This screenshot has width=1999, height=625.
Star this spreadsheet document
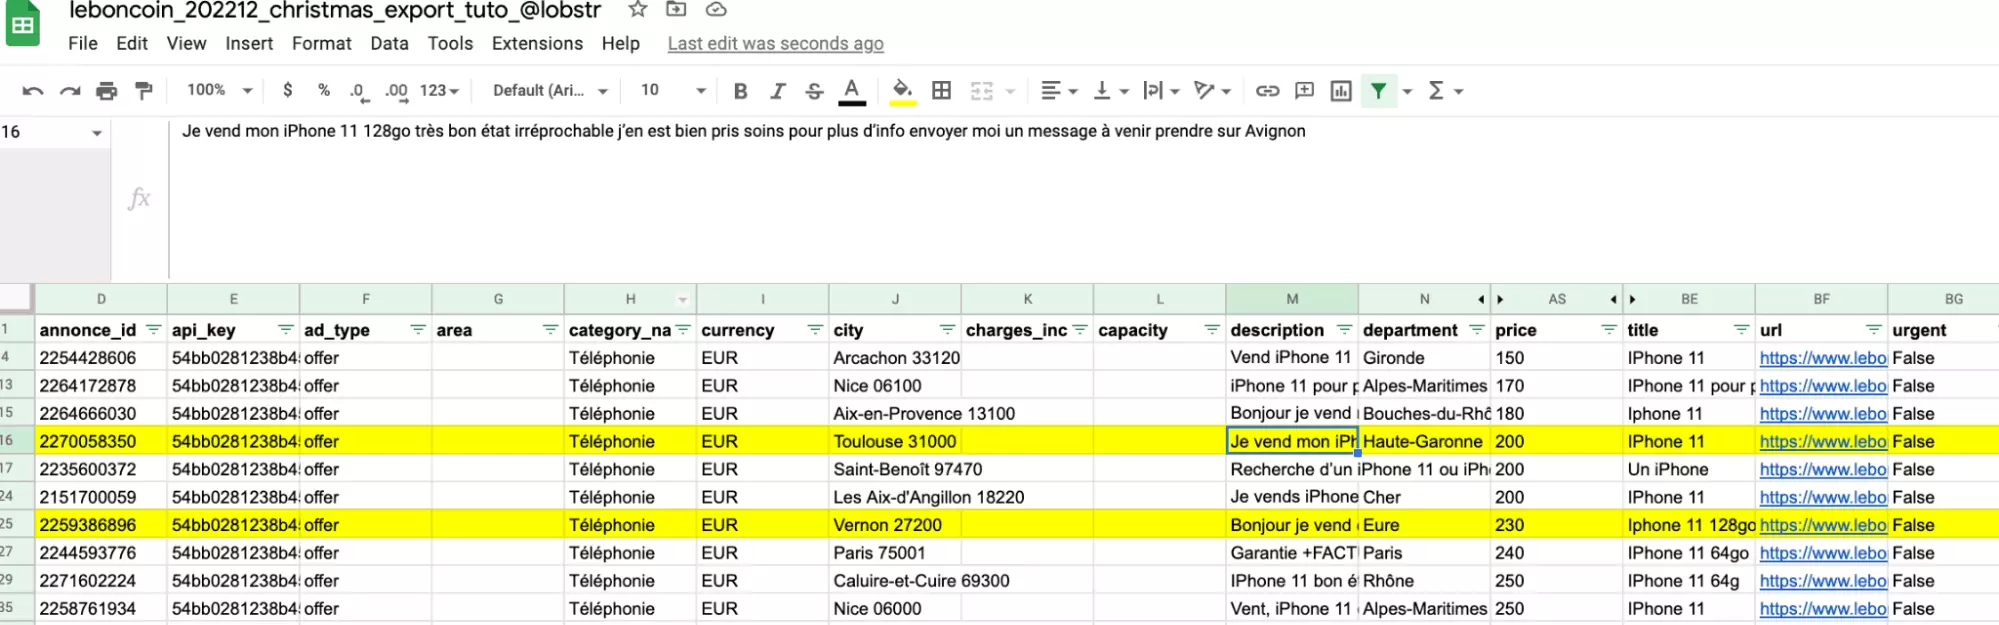tap(637, 10)
